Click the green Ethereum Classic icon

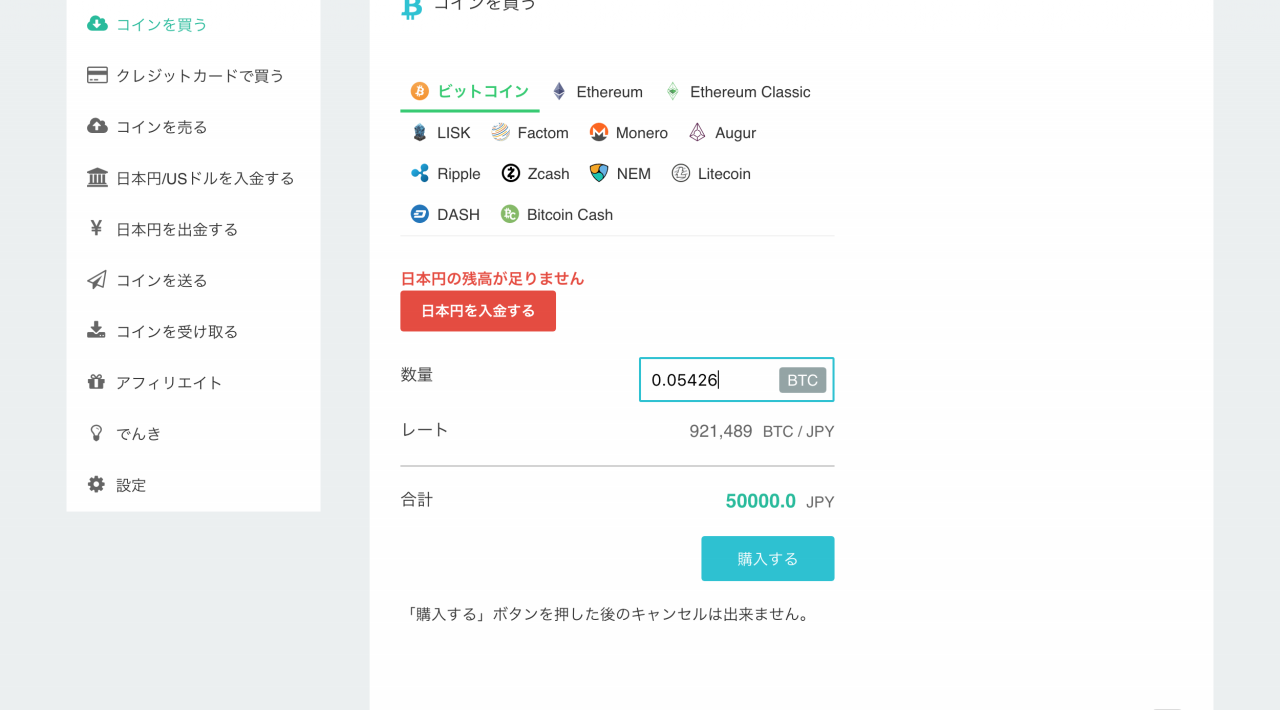pyautogui.click(x=673, y=91)
